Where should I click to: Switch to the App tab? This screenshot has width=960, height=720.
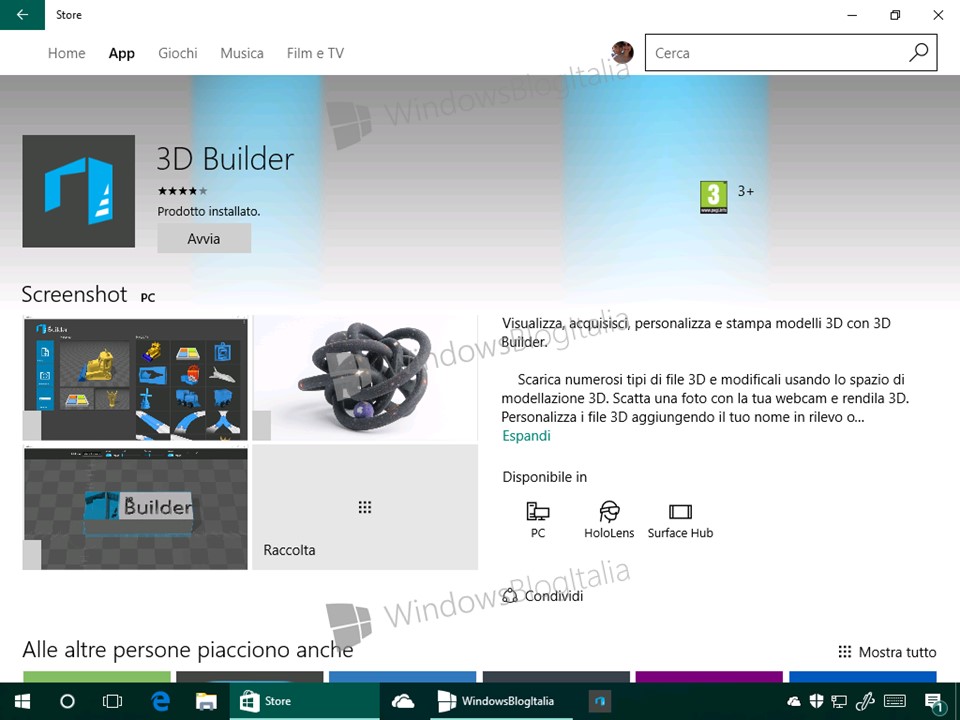tap(122, 53)
